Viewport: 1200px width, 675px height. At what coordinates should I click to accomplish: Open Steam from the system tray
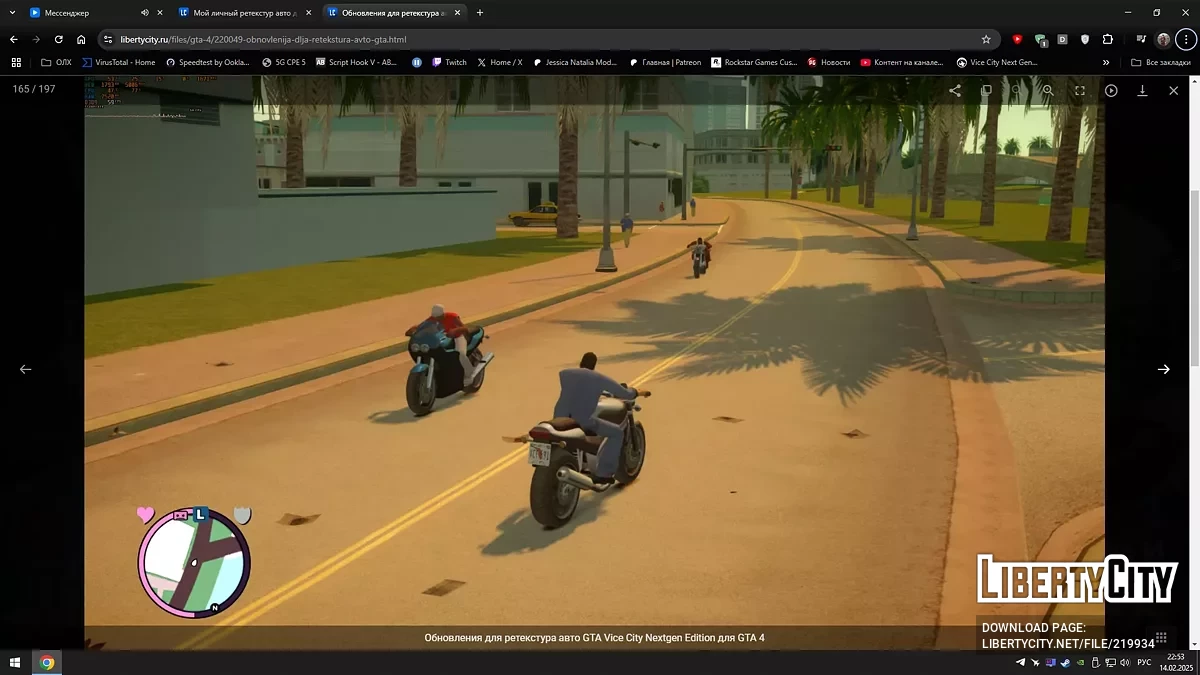point(1066,663)
